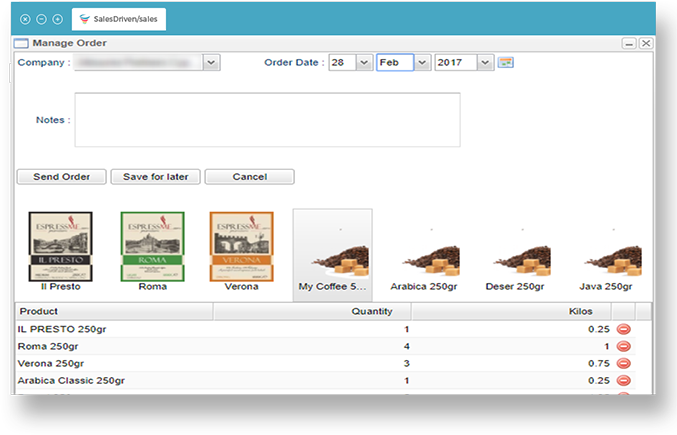Click the browser minimize circle button
This screenshot has width=677, height=435.
41,19
